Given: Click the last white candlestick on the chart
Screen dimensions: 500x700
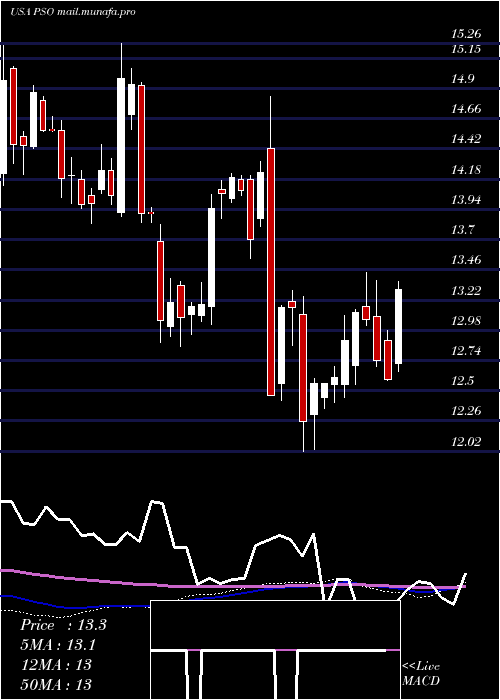Looking at the screenshot, I should click(x=398, y=326).
